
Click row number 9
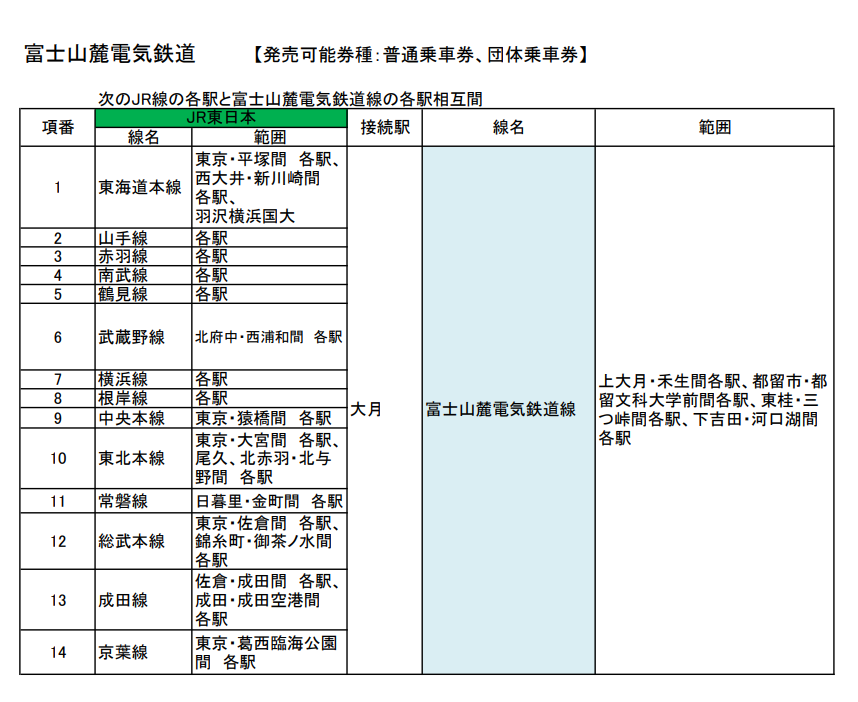(57, 418)
